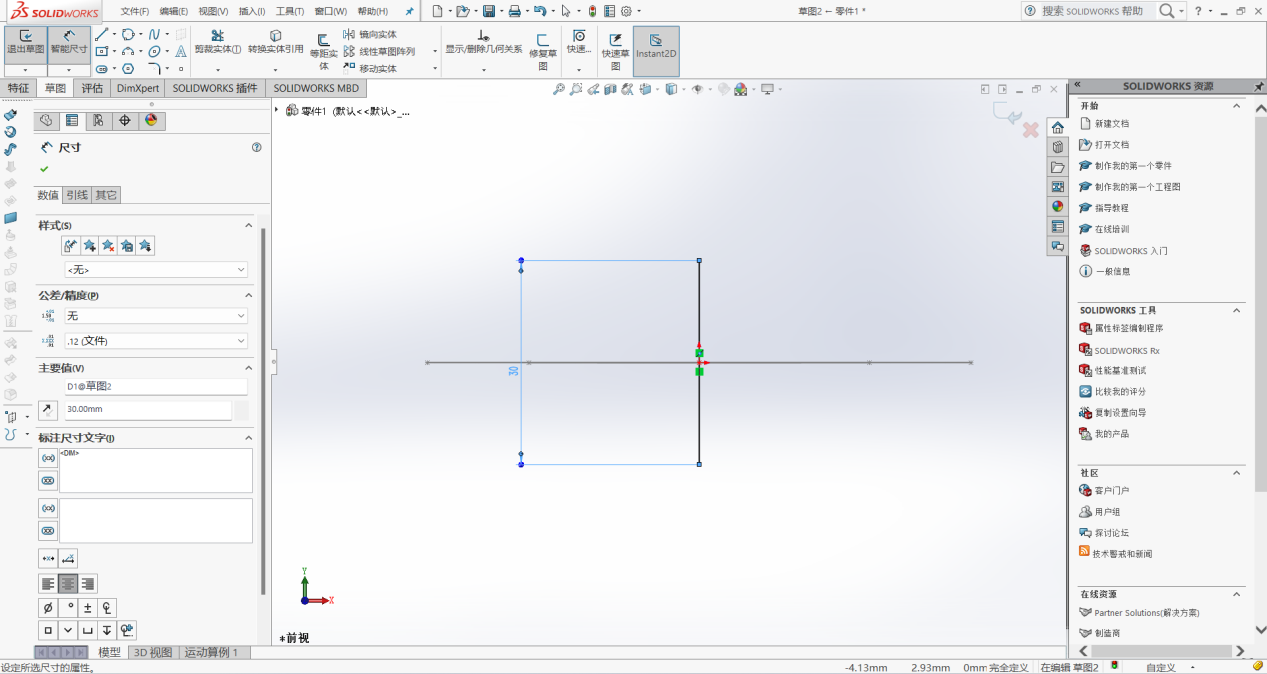Expand the 零件1 feature tree node

(277, 110)
